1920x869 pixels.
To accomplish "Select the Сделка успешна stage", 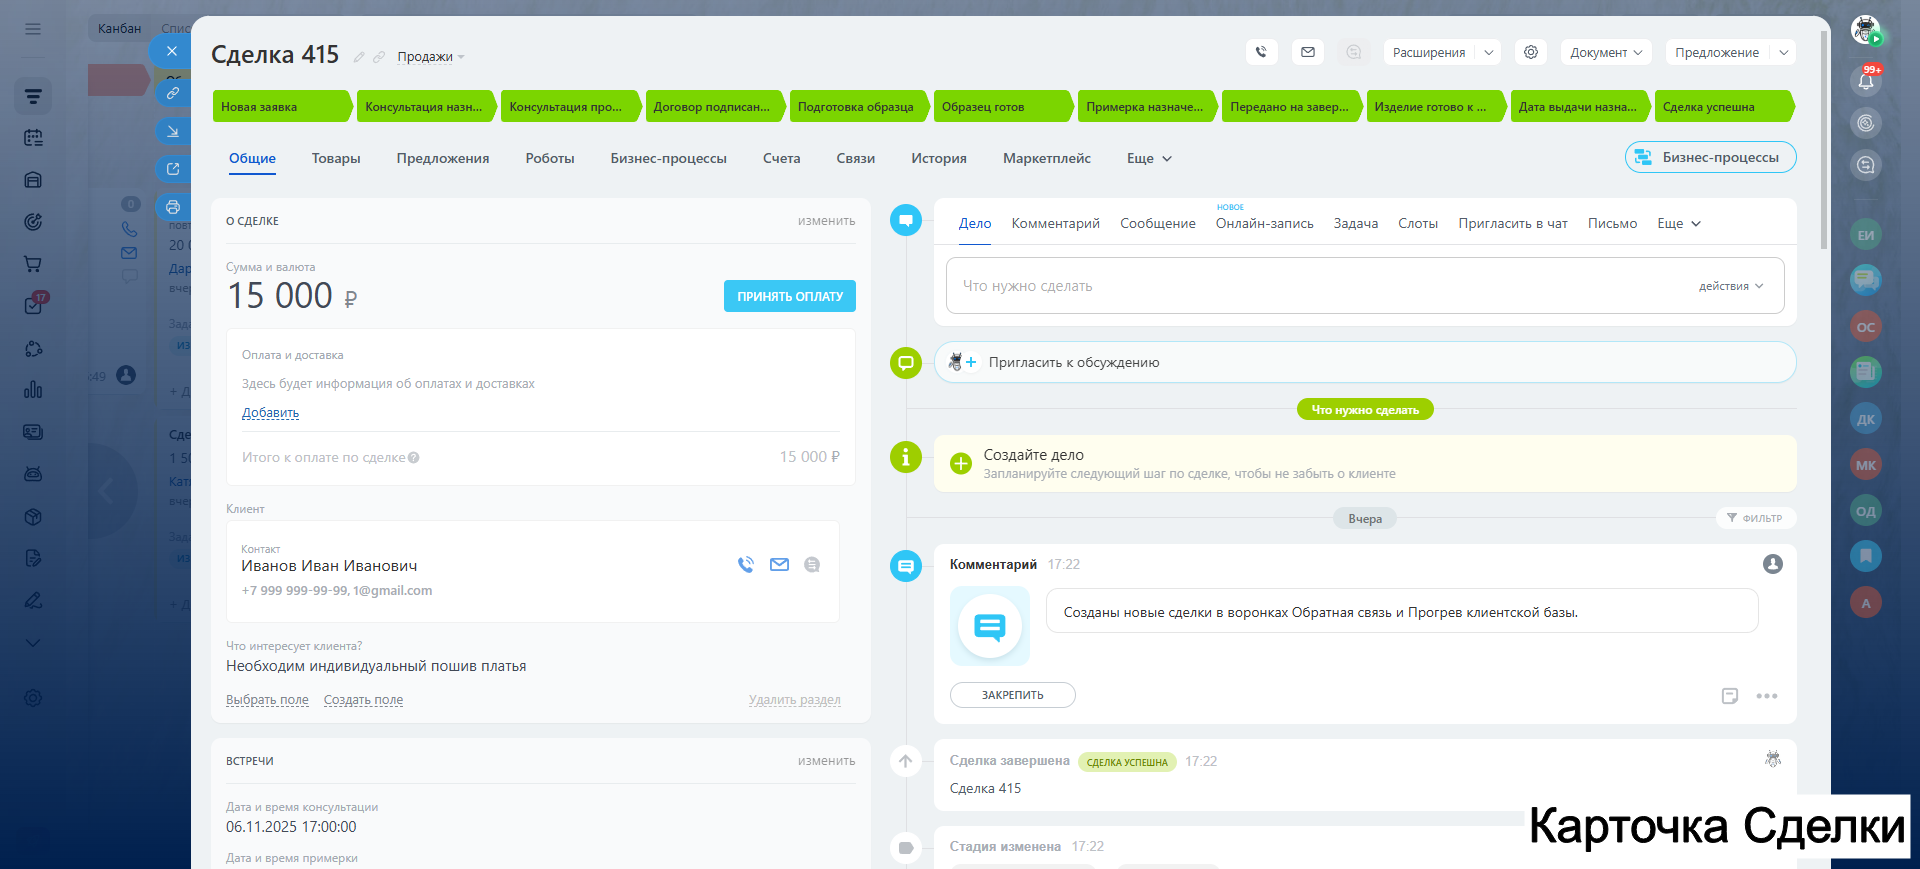I will click(x=1722, y=107).
